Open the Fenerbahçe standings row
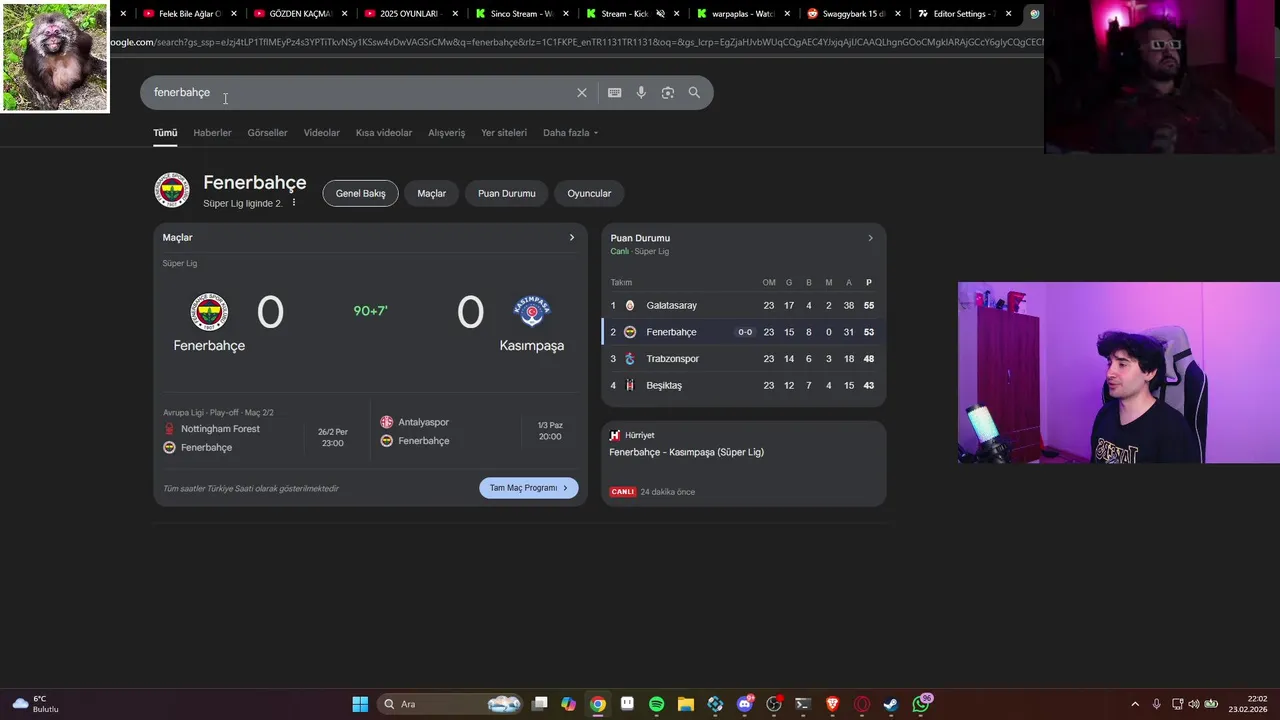The image size is (1280, 720). click(743, 332)
